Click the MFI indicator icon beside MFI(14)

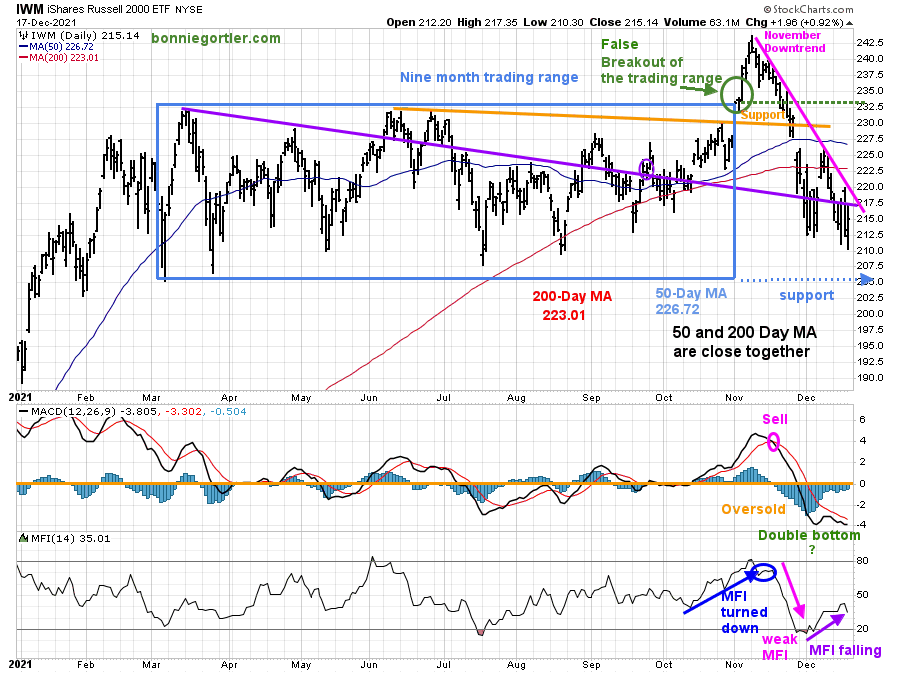point(24,538)
